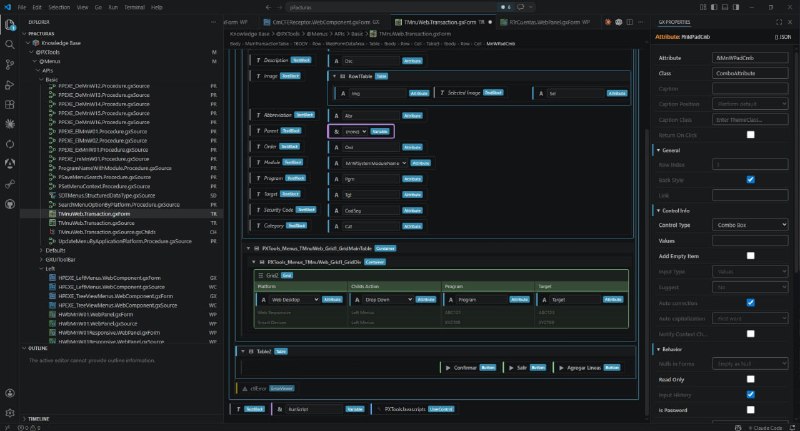Click the Confirmar button in Table2
The width and height of the screenshot is (800, 431).
pos(470,368)
